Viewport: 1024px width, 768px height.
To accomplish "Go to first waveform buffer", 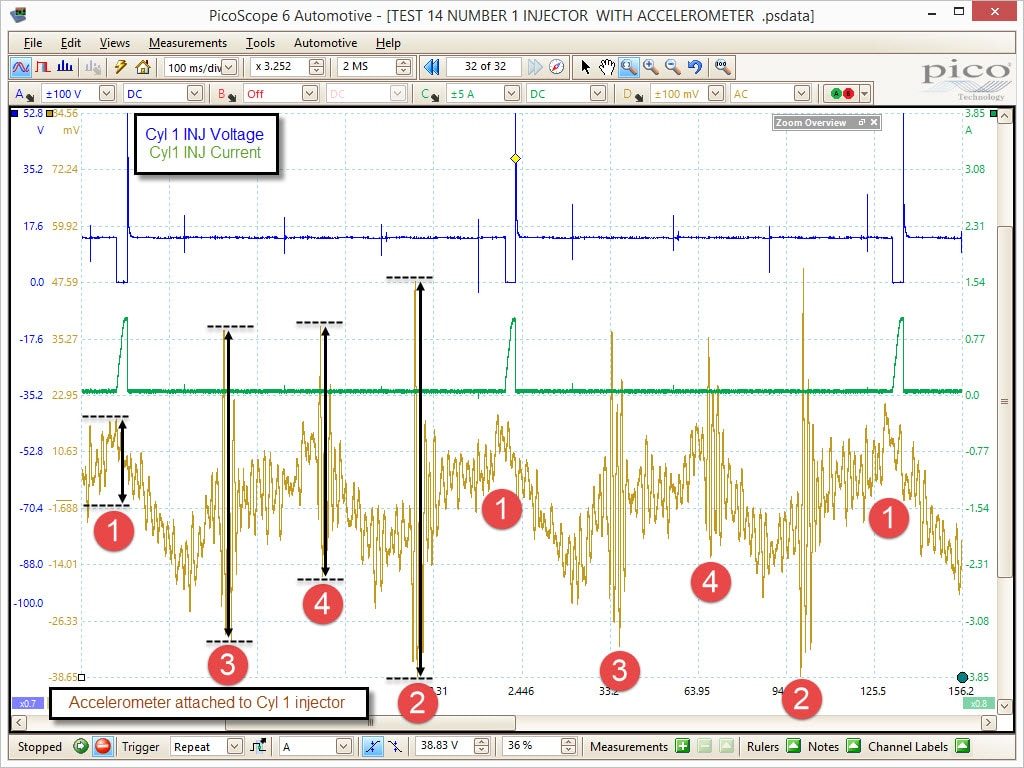I will coord(432,67).
